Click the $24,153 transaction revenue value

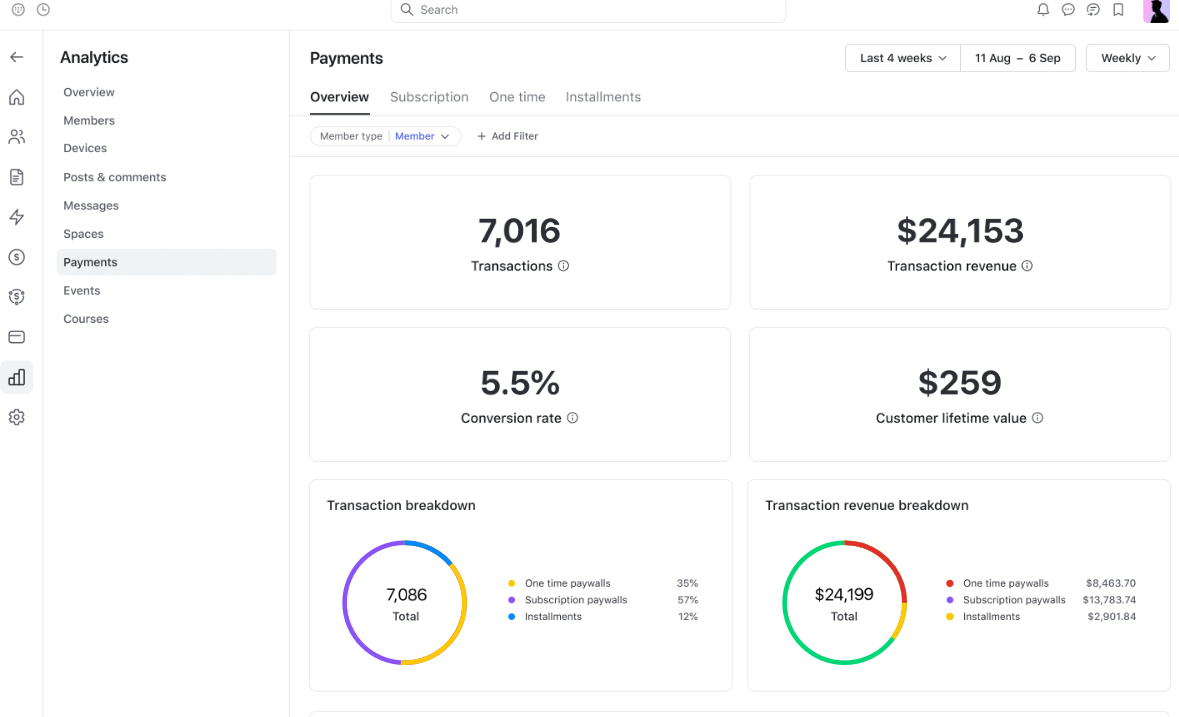(960, 231)
